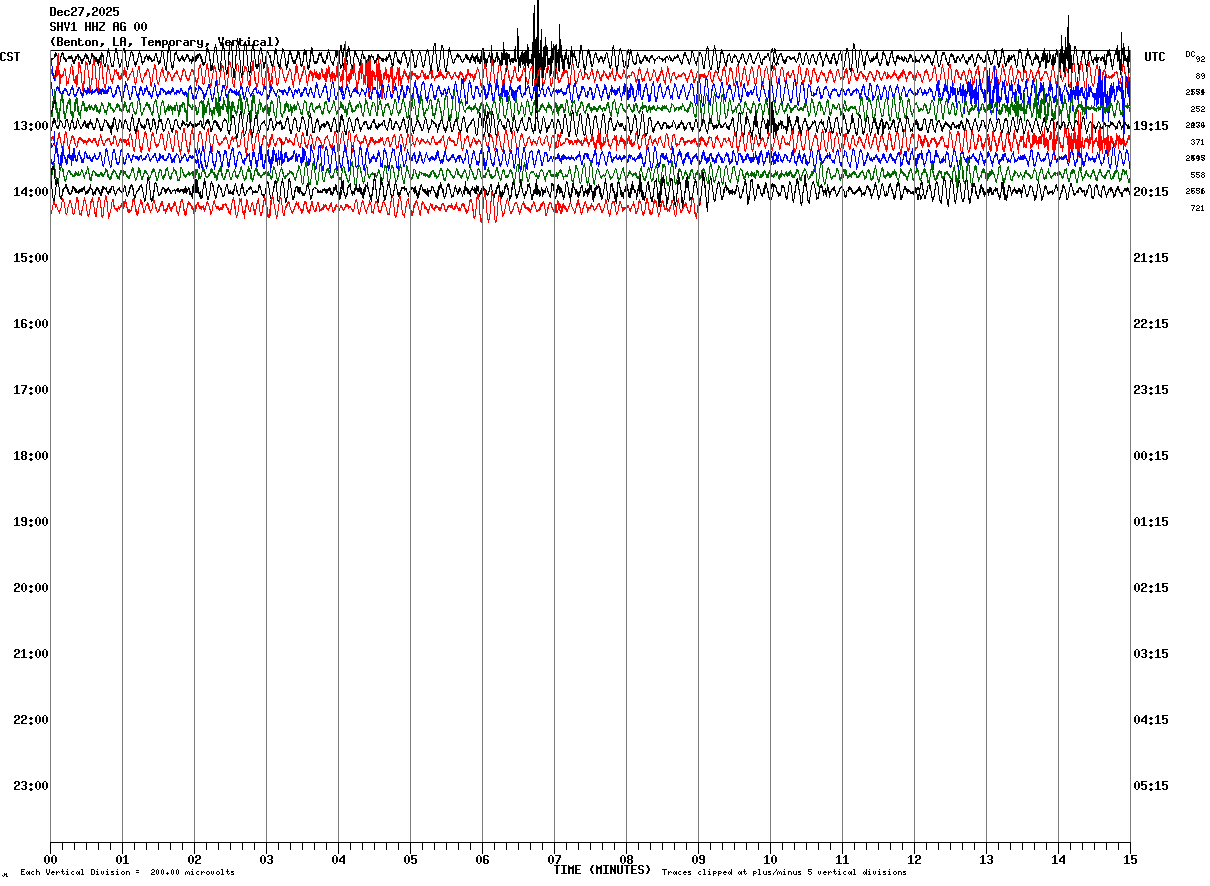Click minute tick label 03 on time axis
This screenshot has width=1210, height=886.
[266, 860]
